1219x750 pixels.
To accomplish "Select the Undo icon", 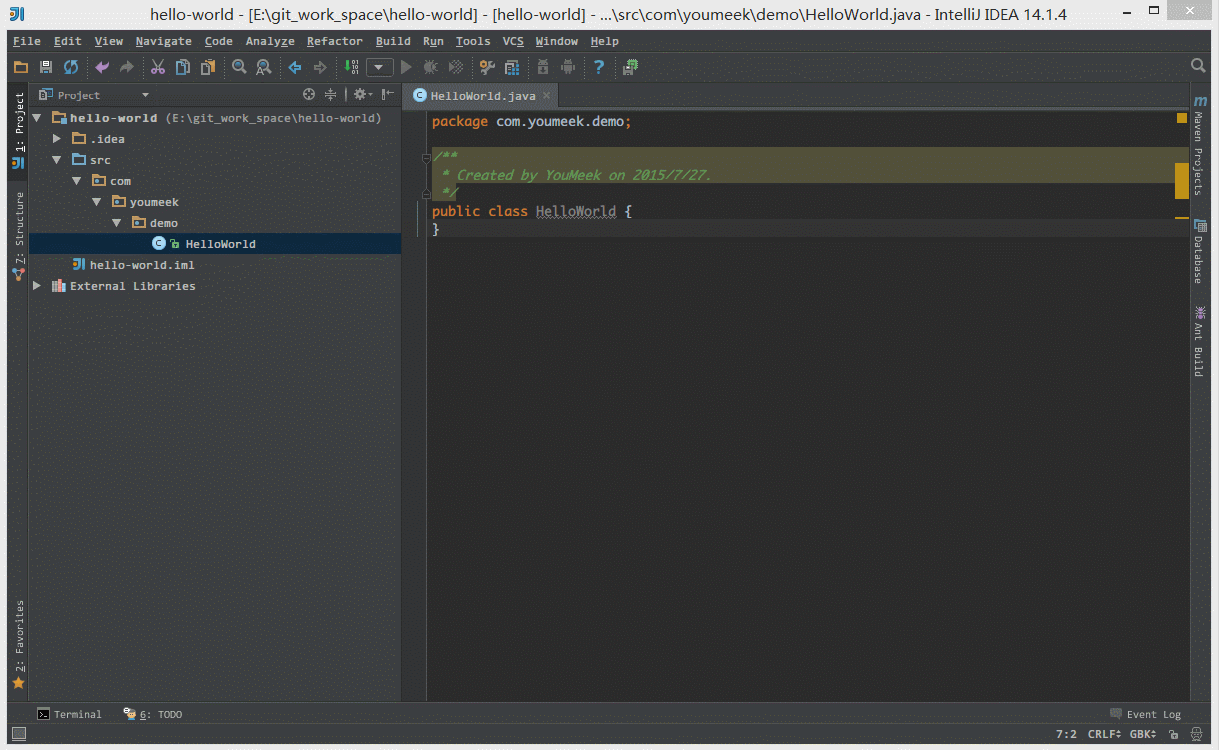I will [x=101, y=67].
